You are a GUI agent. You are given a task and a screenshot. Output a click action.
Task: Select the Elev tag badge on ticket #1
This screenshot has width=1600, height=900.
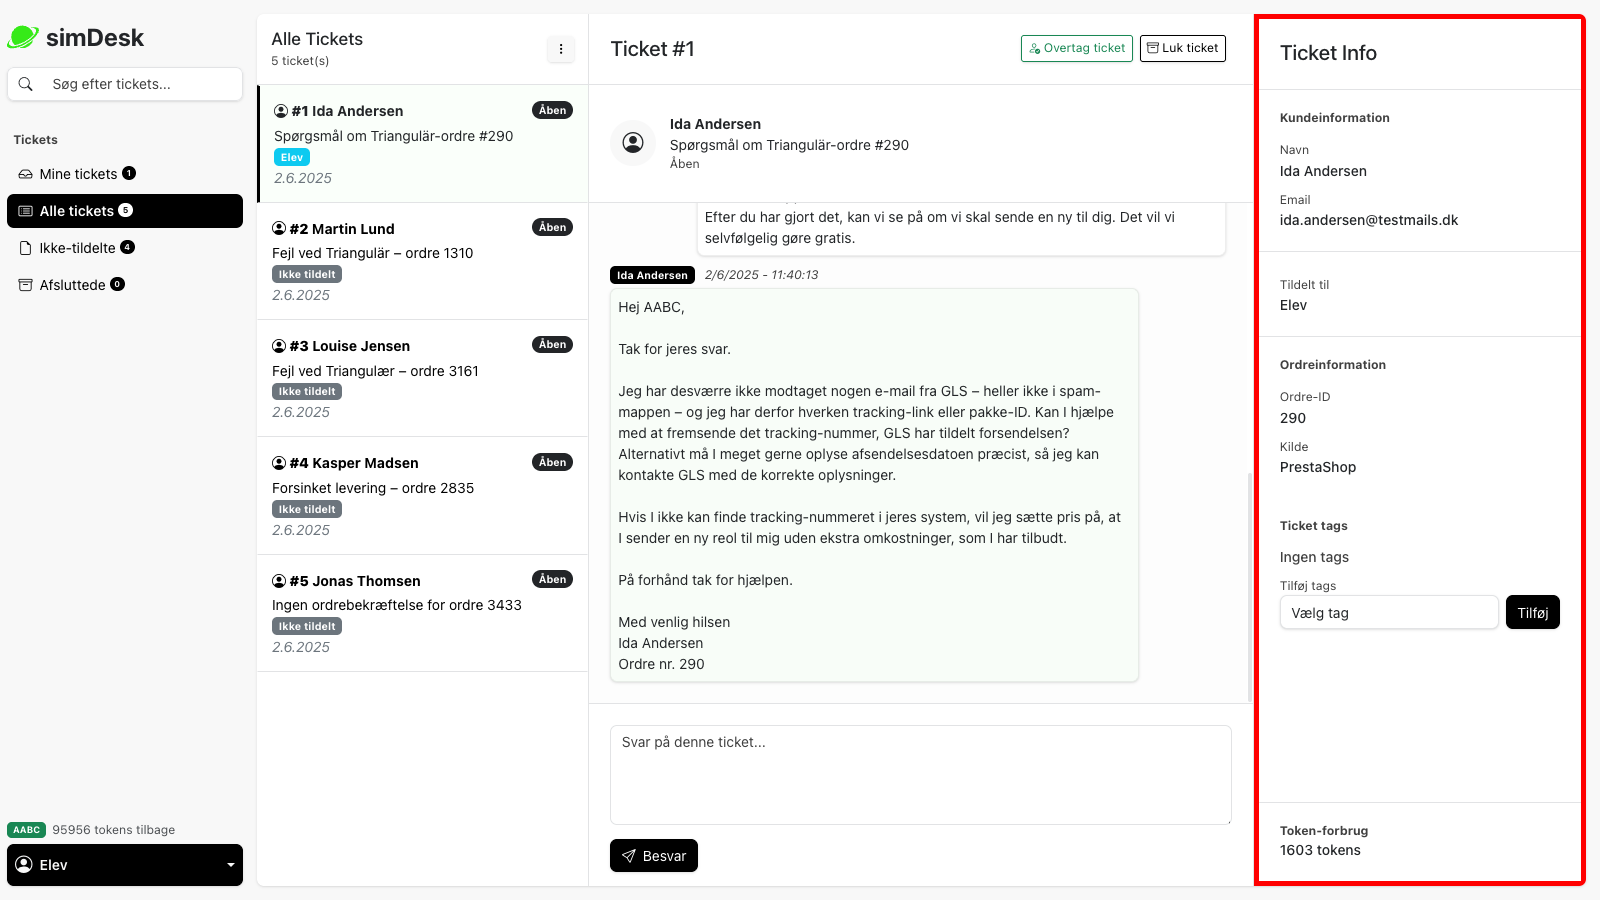(x=291, y=157)
